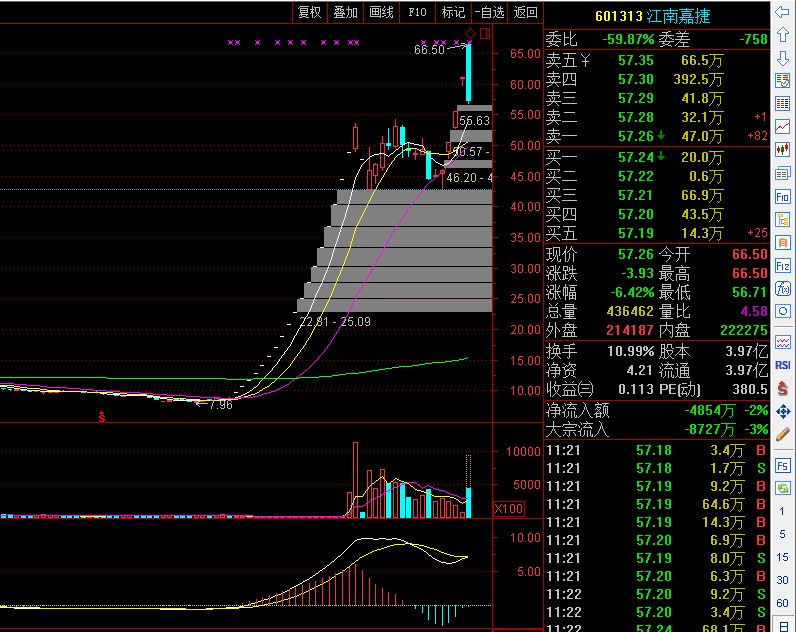Image resolution: width=796 pixels, height=632 pixels.
Task: Open the wavy lines indicator icon
Action: click(782, 343)
